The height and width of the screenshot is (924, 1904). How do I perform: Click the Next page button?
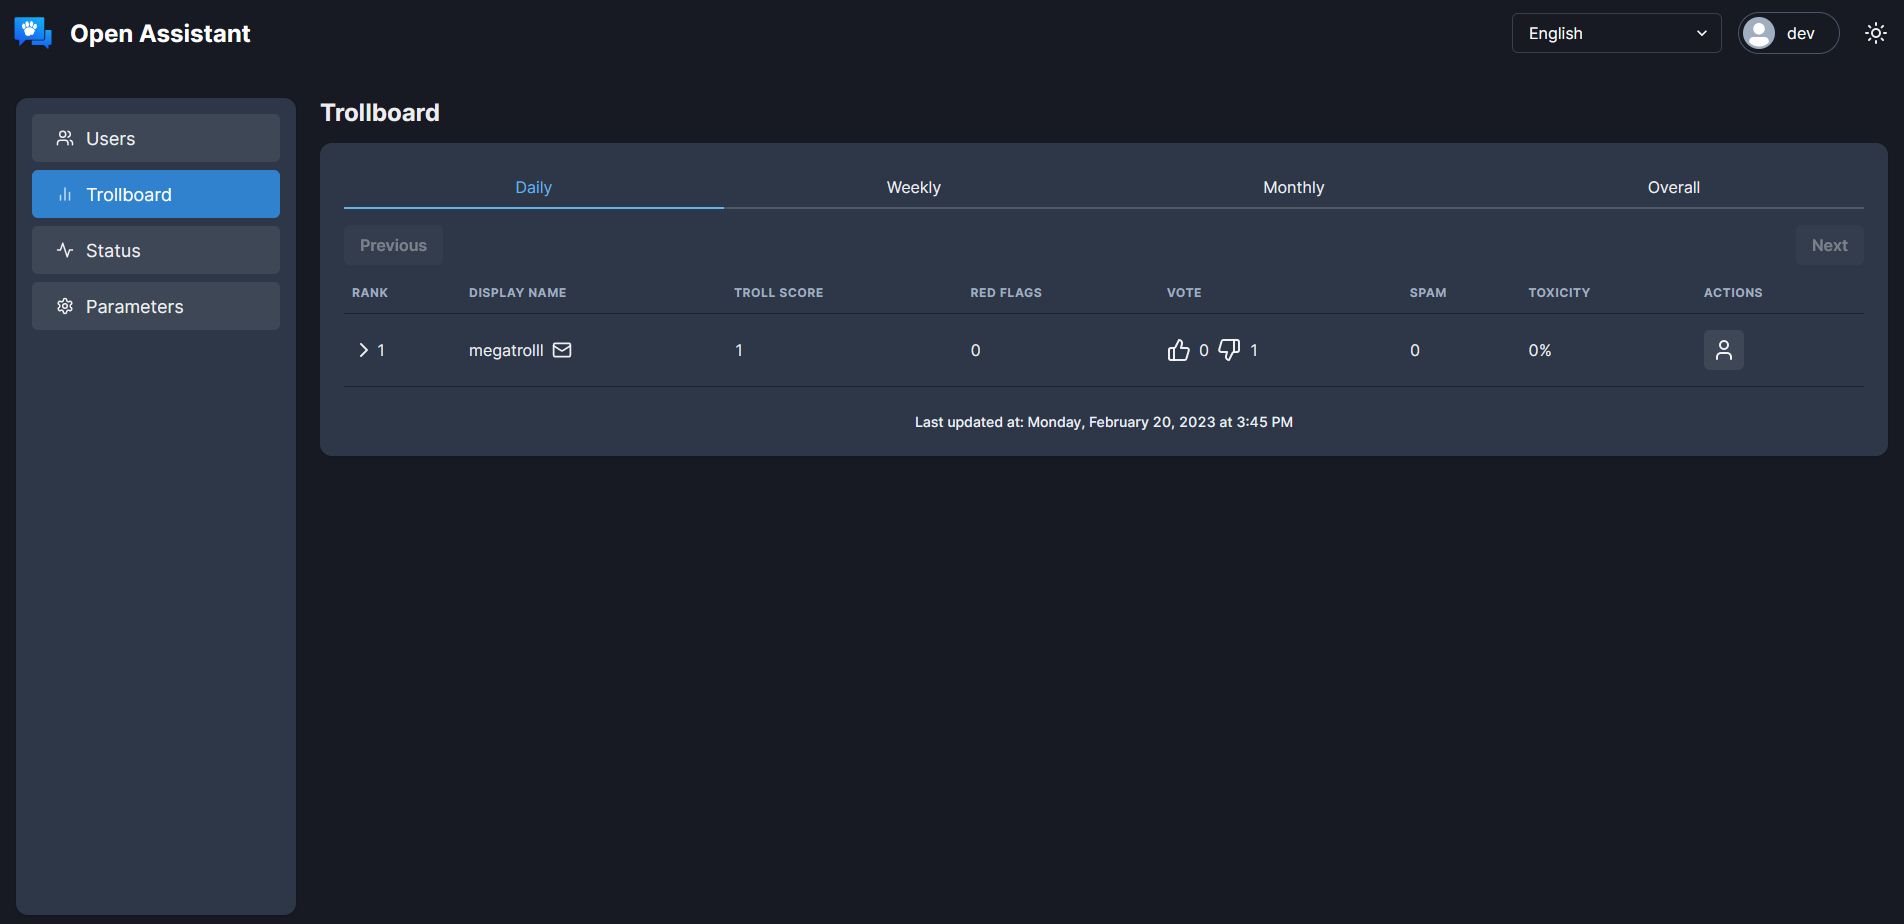(1829, 245)
